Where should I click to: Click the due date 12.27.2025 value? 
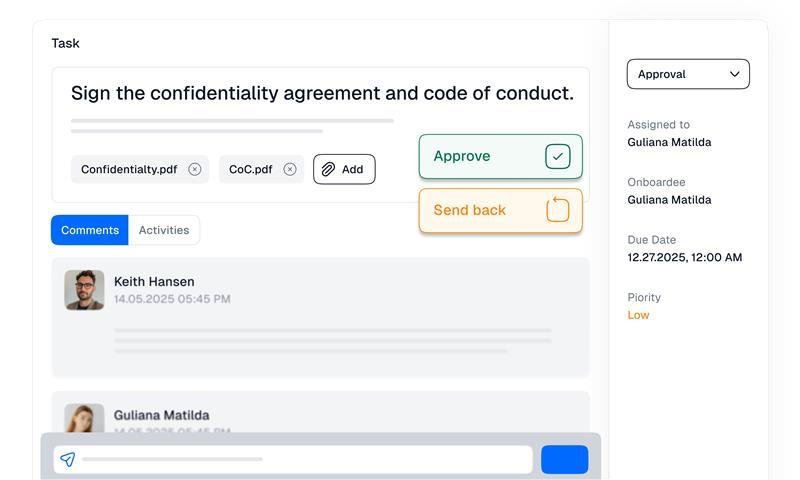click(x=684, y=257)
